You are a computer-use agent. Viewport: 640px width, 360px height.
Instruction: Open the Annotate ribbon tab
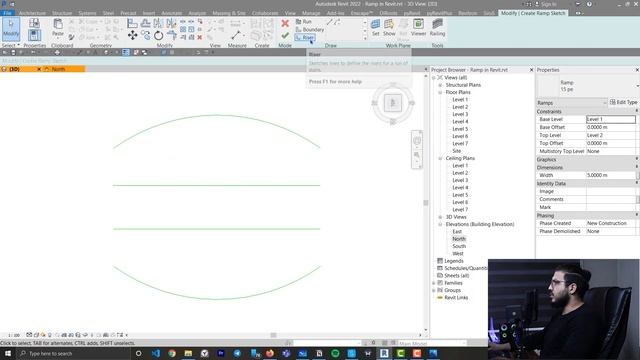tap(171, 13)
